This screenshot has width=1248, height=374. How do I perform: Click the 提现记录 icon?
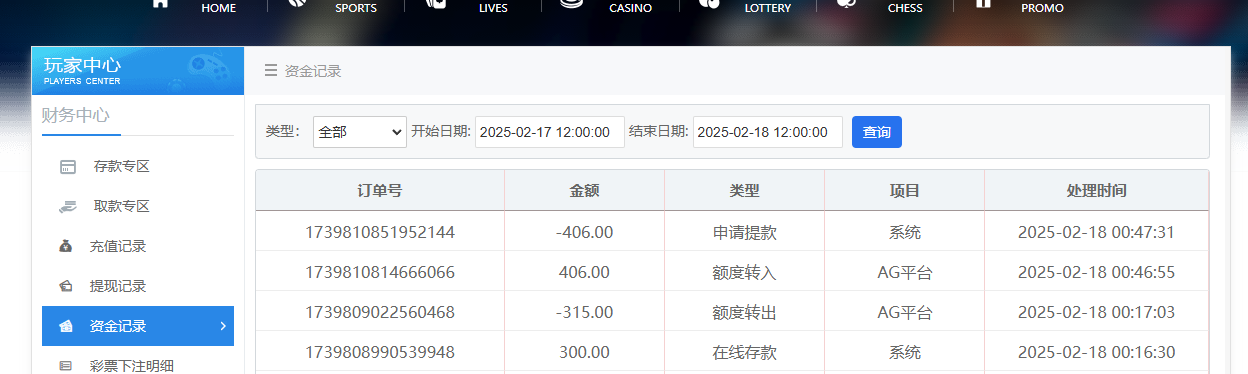click(x=66, y=286)
